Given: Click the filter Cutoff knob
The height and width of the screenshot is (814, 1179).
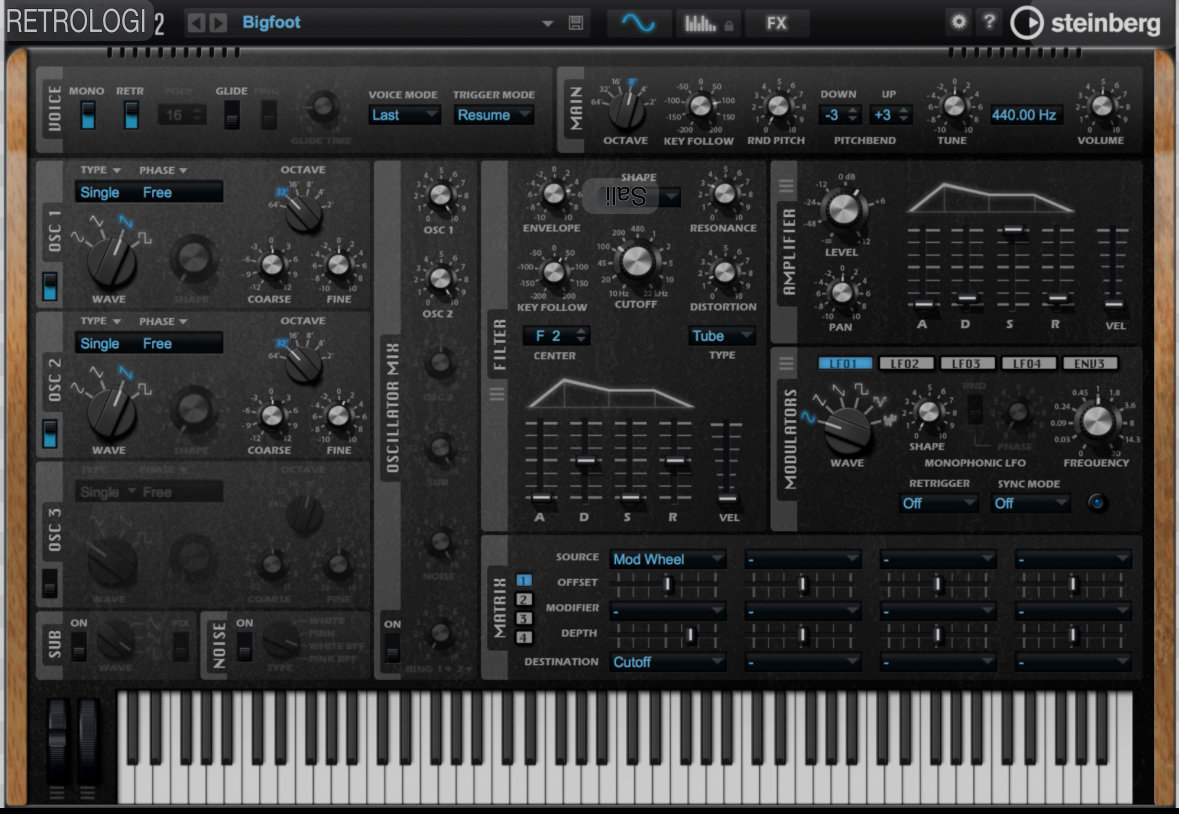Looking at the screenshot, I should point(637,262).
